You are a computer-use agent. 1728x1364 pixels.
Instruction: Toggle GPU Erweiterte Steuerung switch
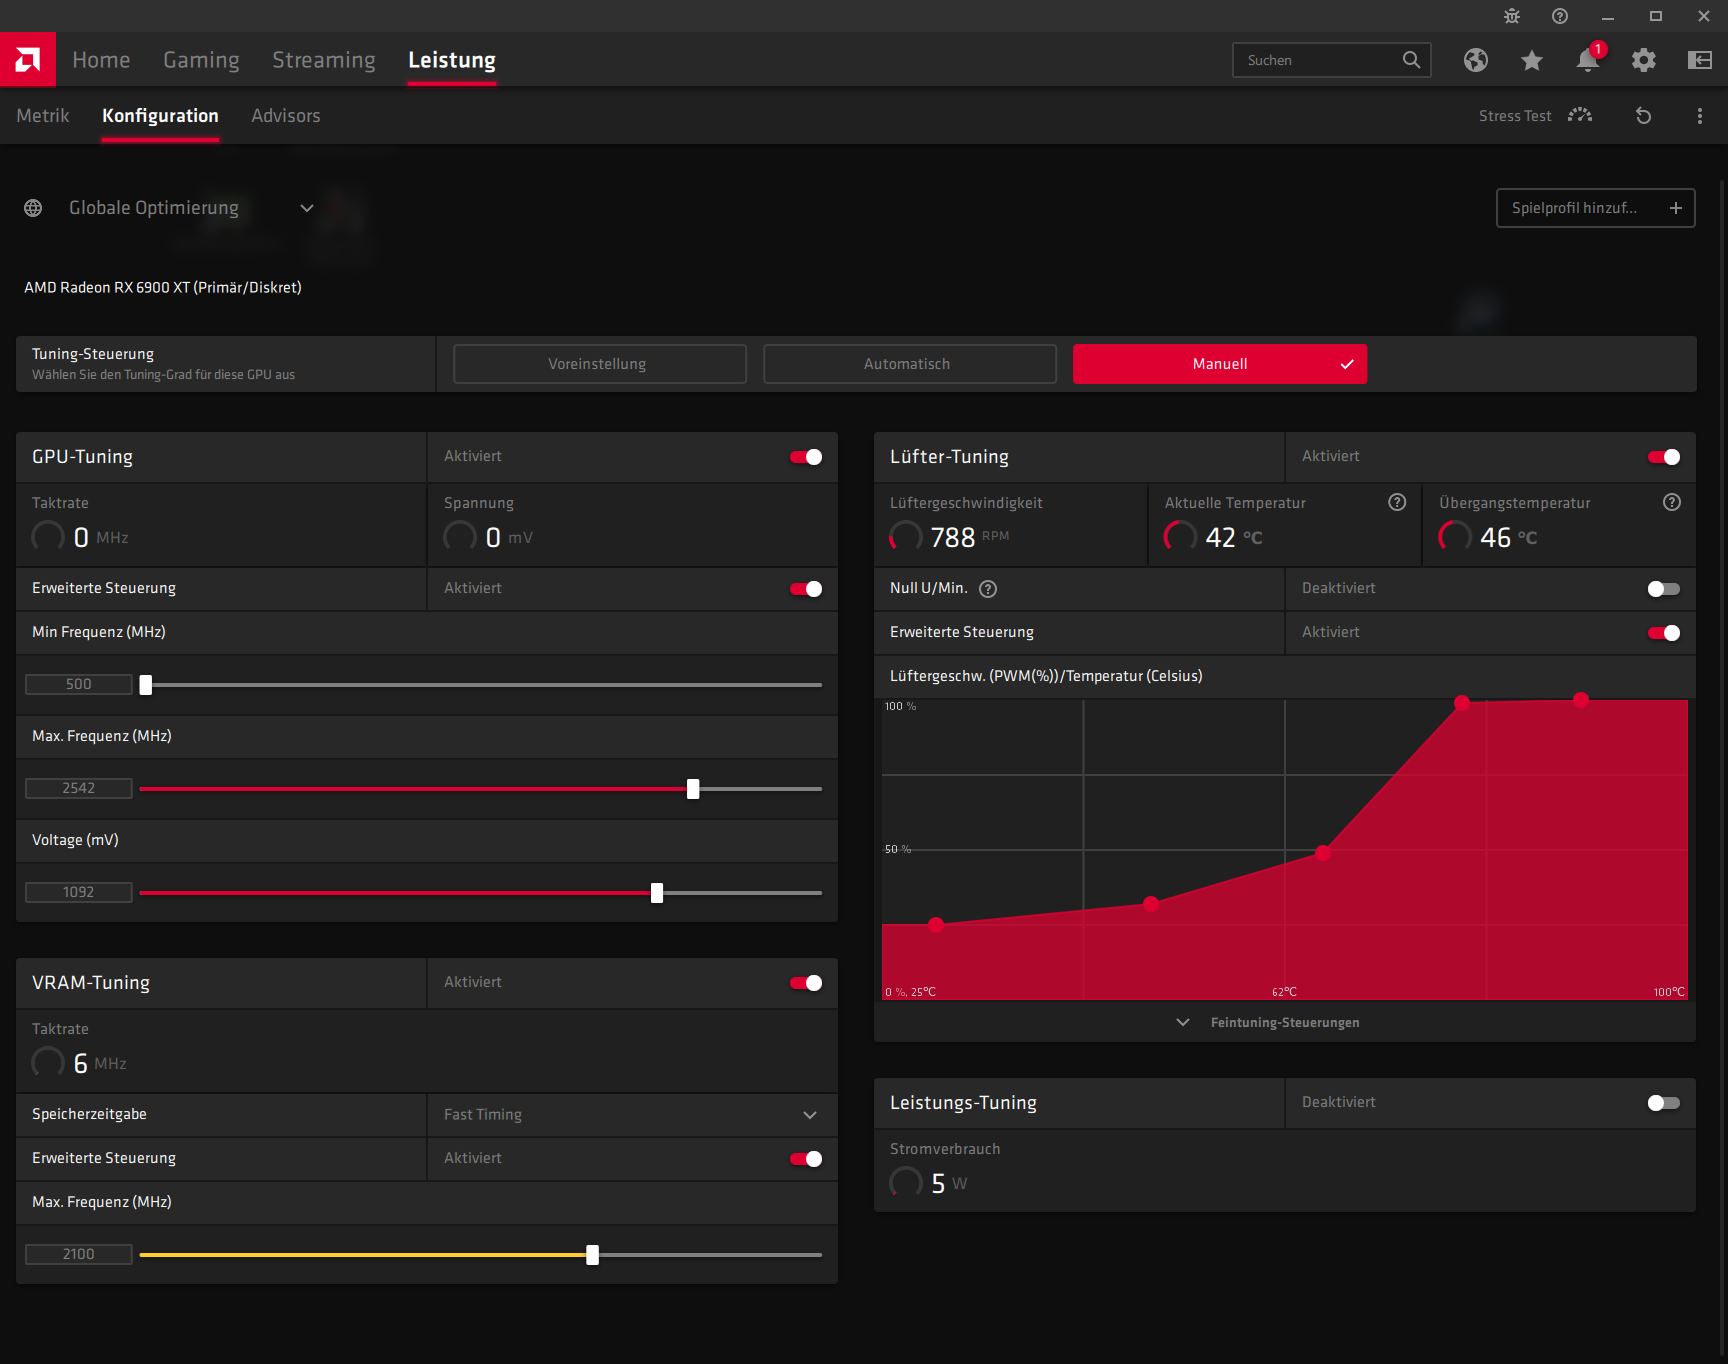pyautogui.click(x=806, y=589)
